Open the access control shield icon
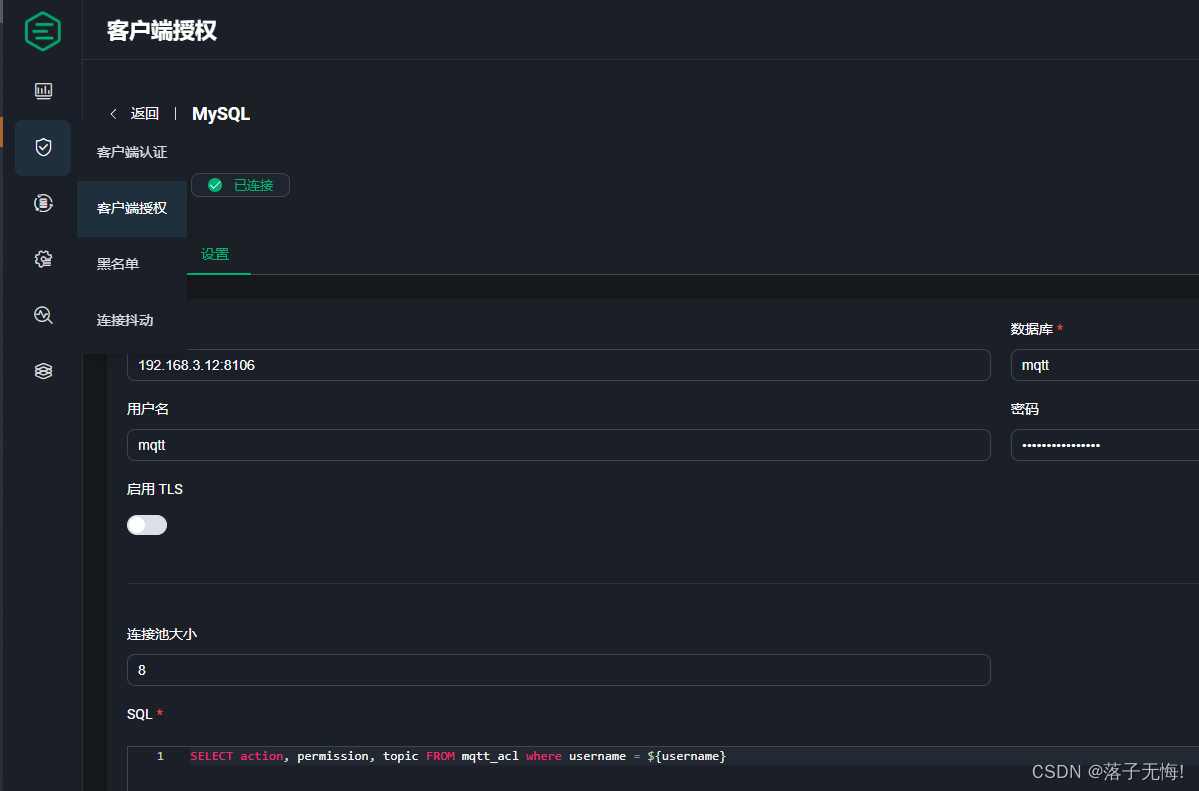This screenshot has width=1199, height=791. pos(44,147)
